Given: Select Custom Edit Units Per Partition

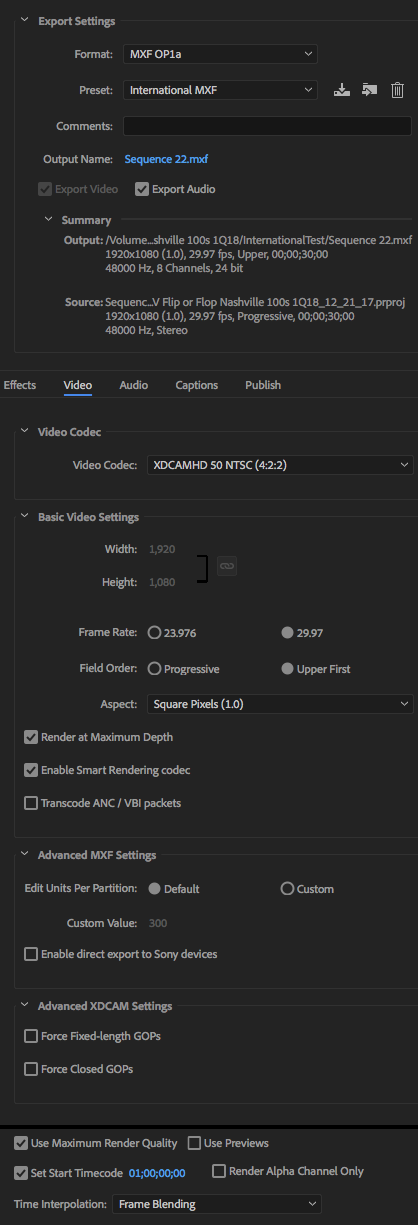Looking at the screenshot, I should (288, 888).
